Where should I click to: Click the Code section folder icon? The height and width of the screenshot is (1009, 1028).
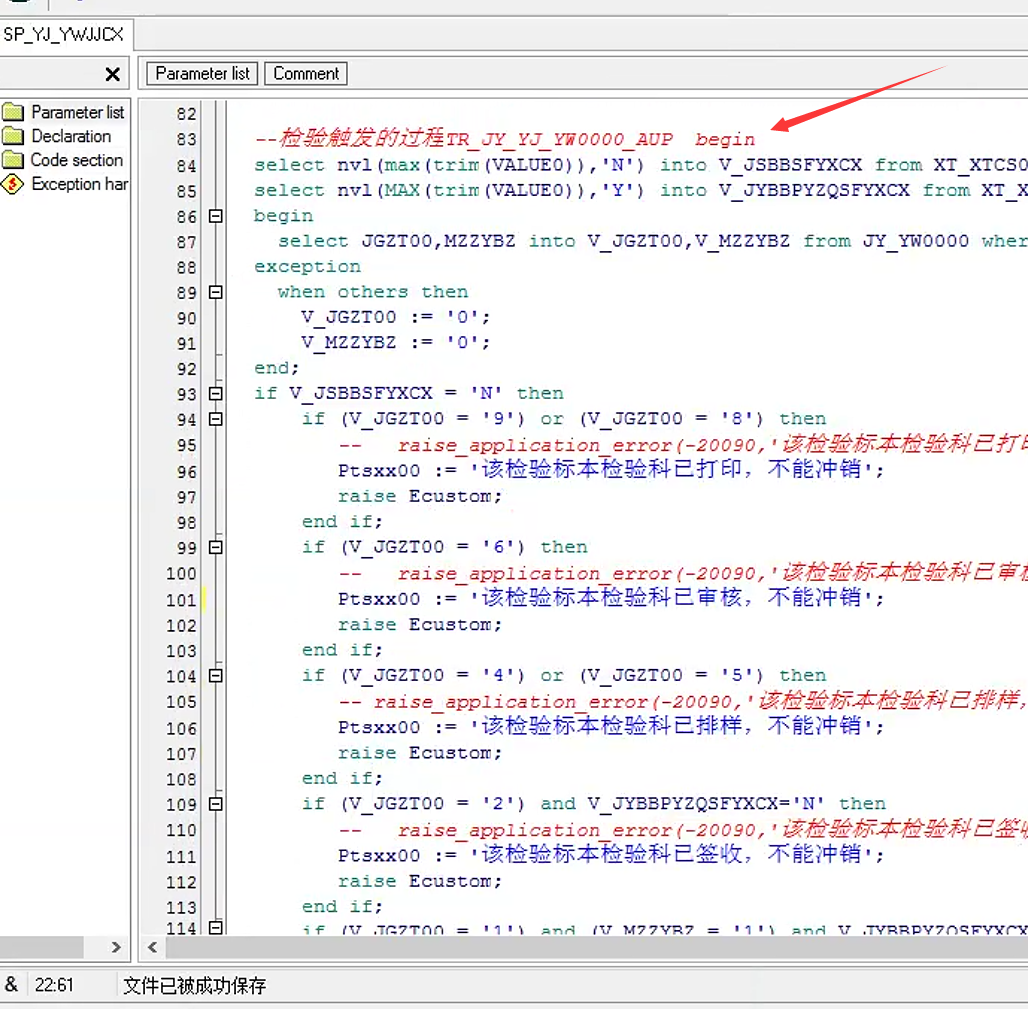pos(13,160)
